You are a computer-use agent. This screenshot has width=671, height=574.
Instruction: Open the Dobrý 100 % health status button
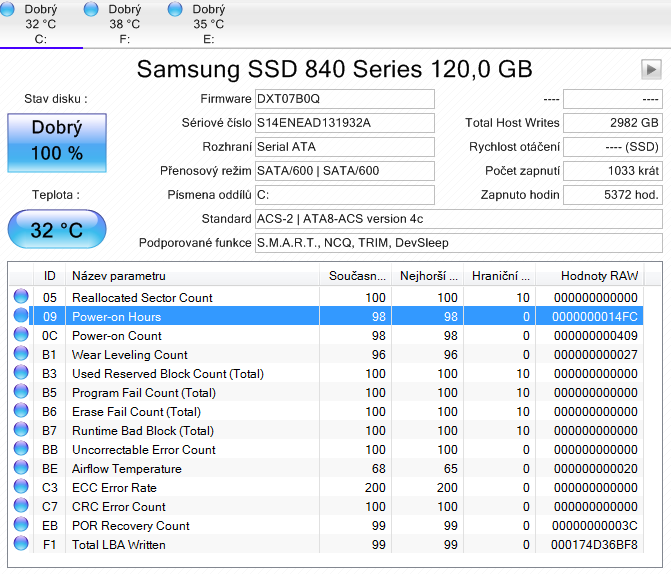tap(57, 143)
